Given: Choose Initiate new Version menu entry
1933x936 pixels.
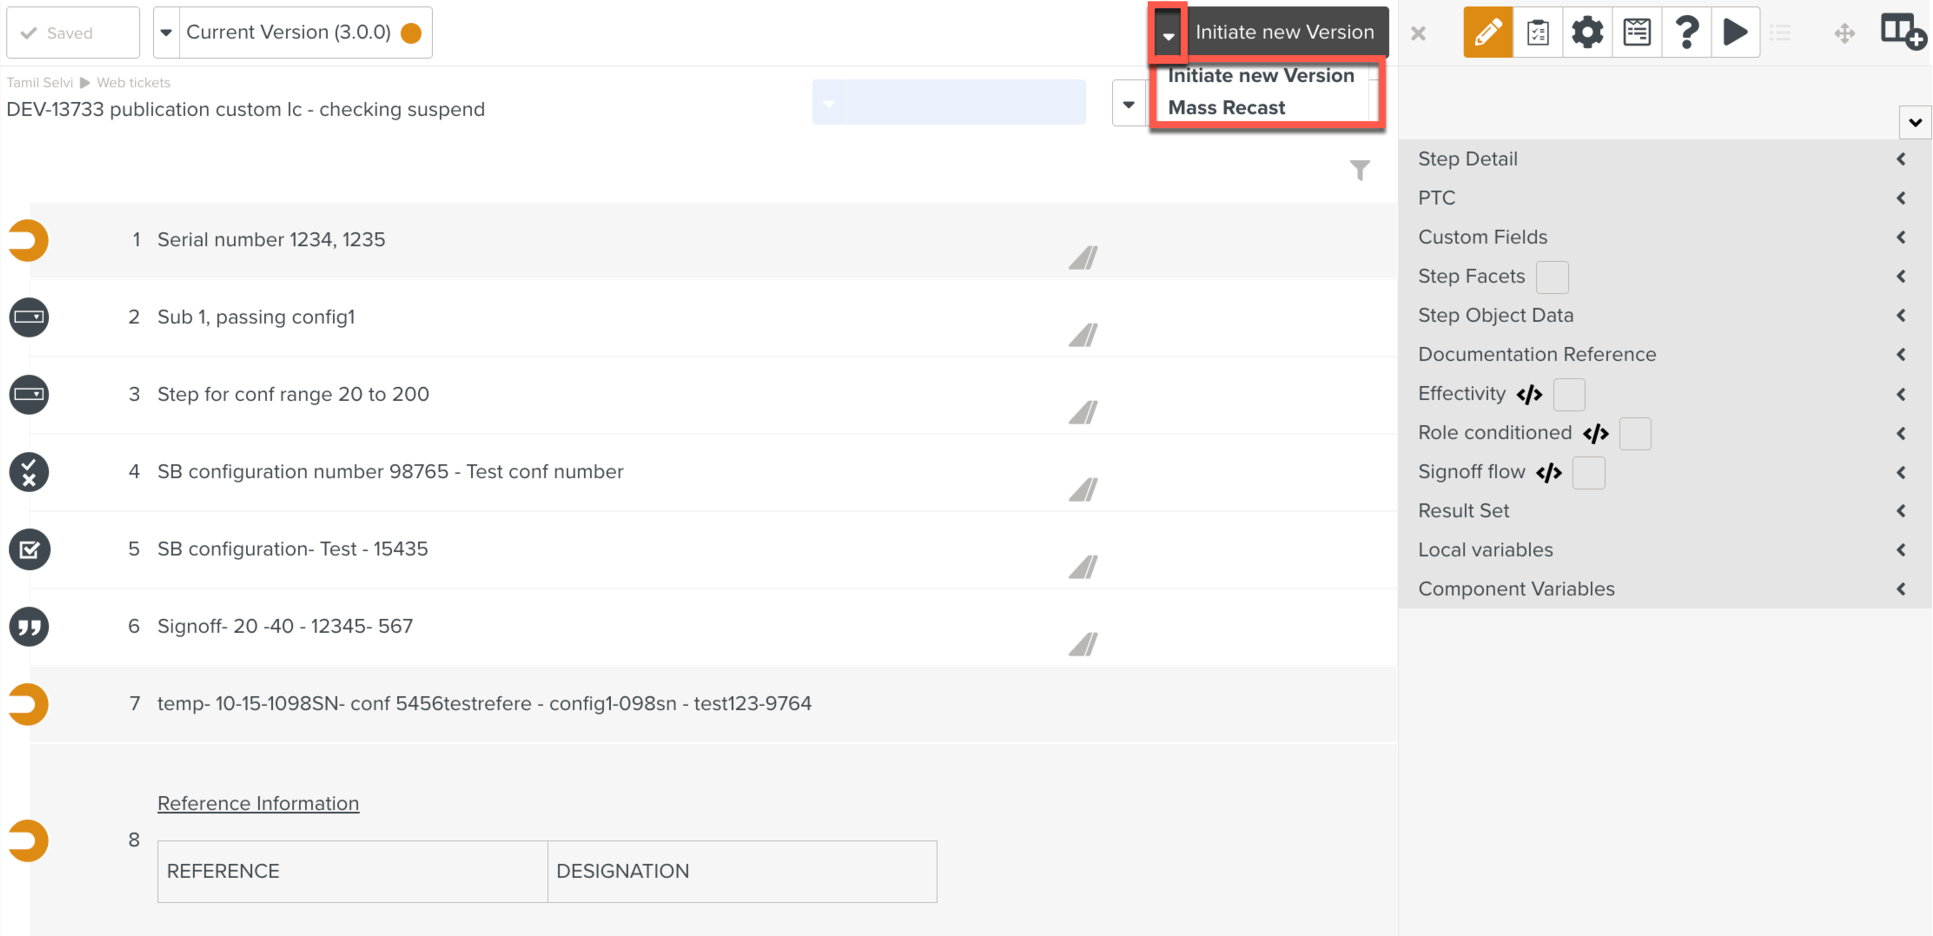Looking at the screenshot, I should pyautogui.click(x=1262, y=75).
